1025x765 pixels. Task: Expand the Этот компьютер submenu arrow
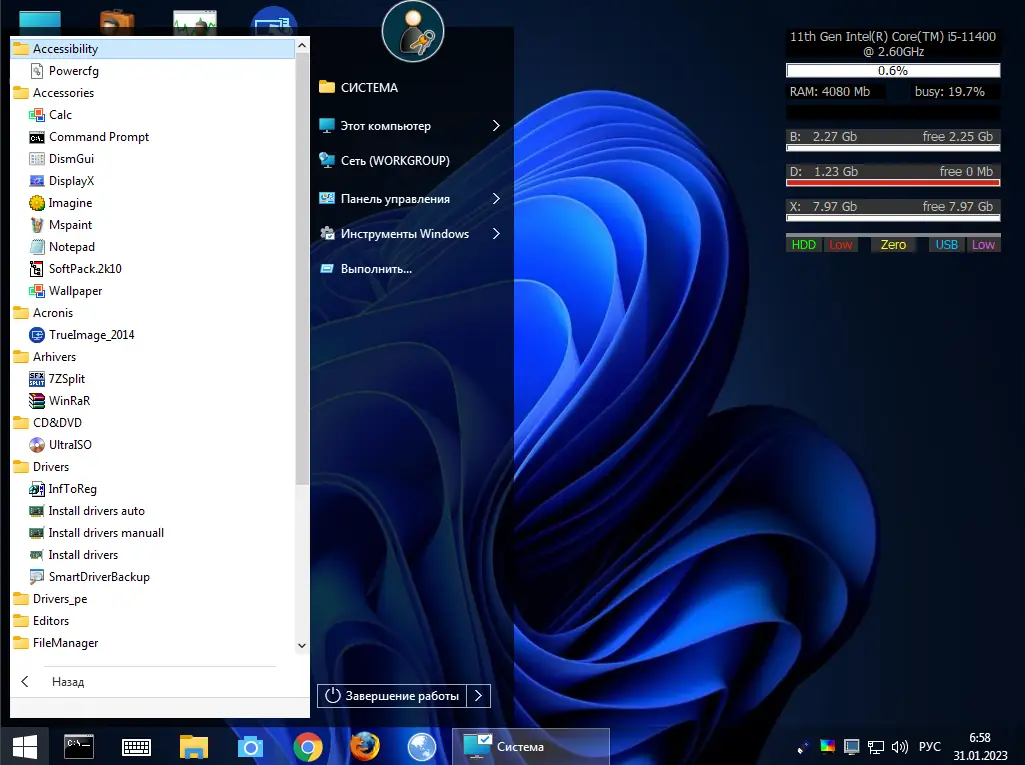click(x=496, y=126)
